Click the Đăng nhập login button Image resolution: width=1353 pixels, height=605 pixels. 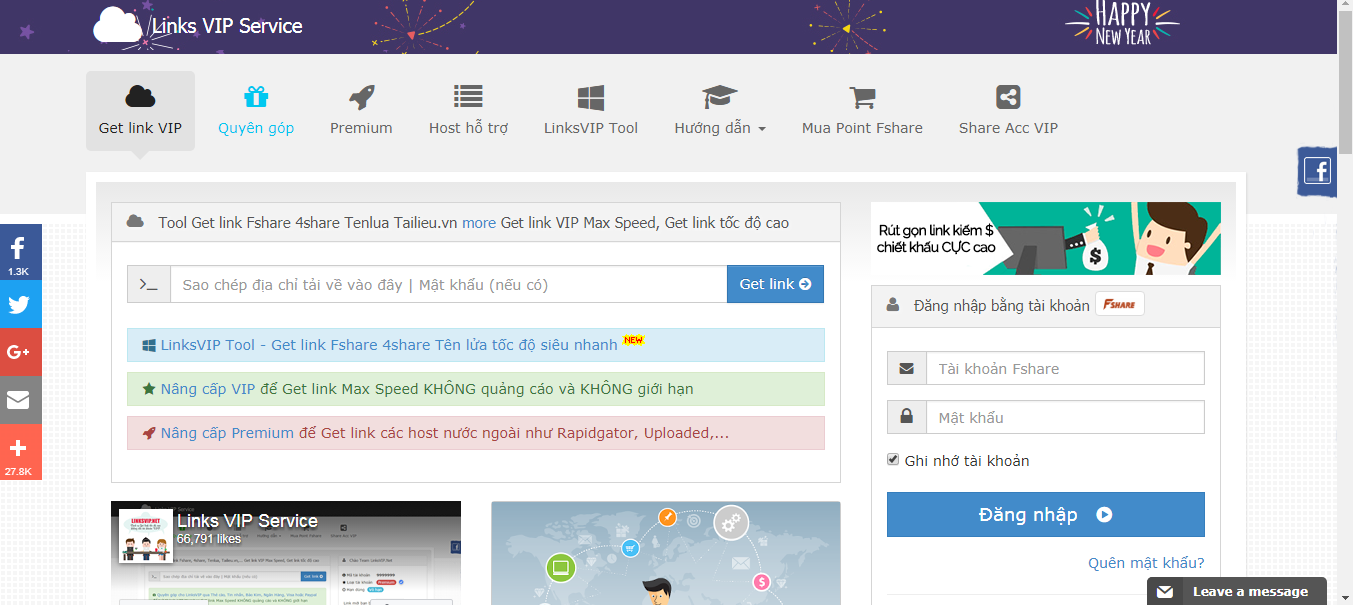(1045, 515)
